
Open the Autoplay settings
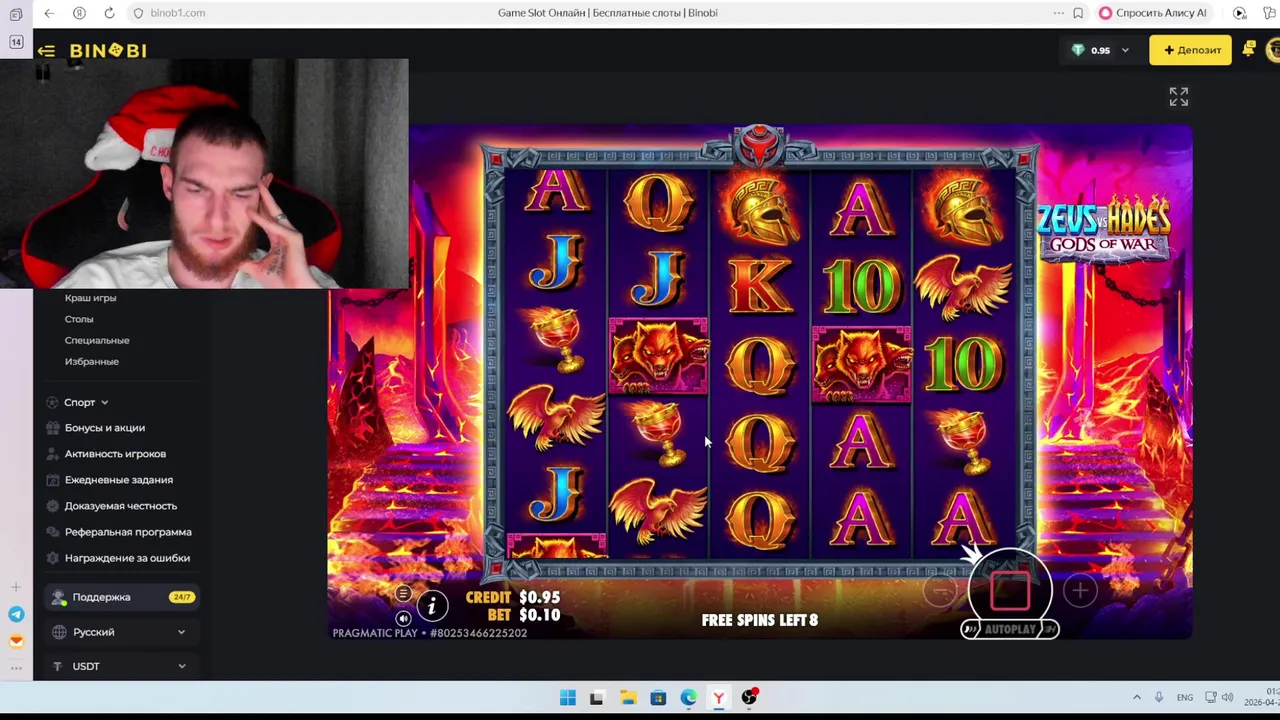pyautogui.click(x=1010, y=629)
